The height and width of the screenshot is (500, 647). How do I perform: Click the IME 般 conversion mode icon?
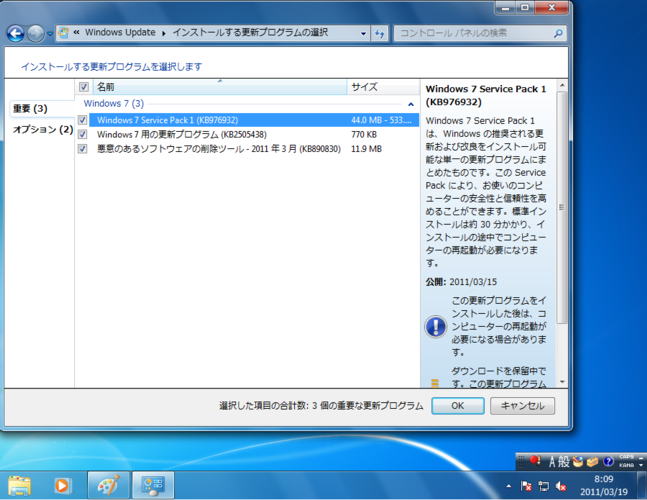(x=563, y=462)
